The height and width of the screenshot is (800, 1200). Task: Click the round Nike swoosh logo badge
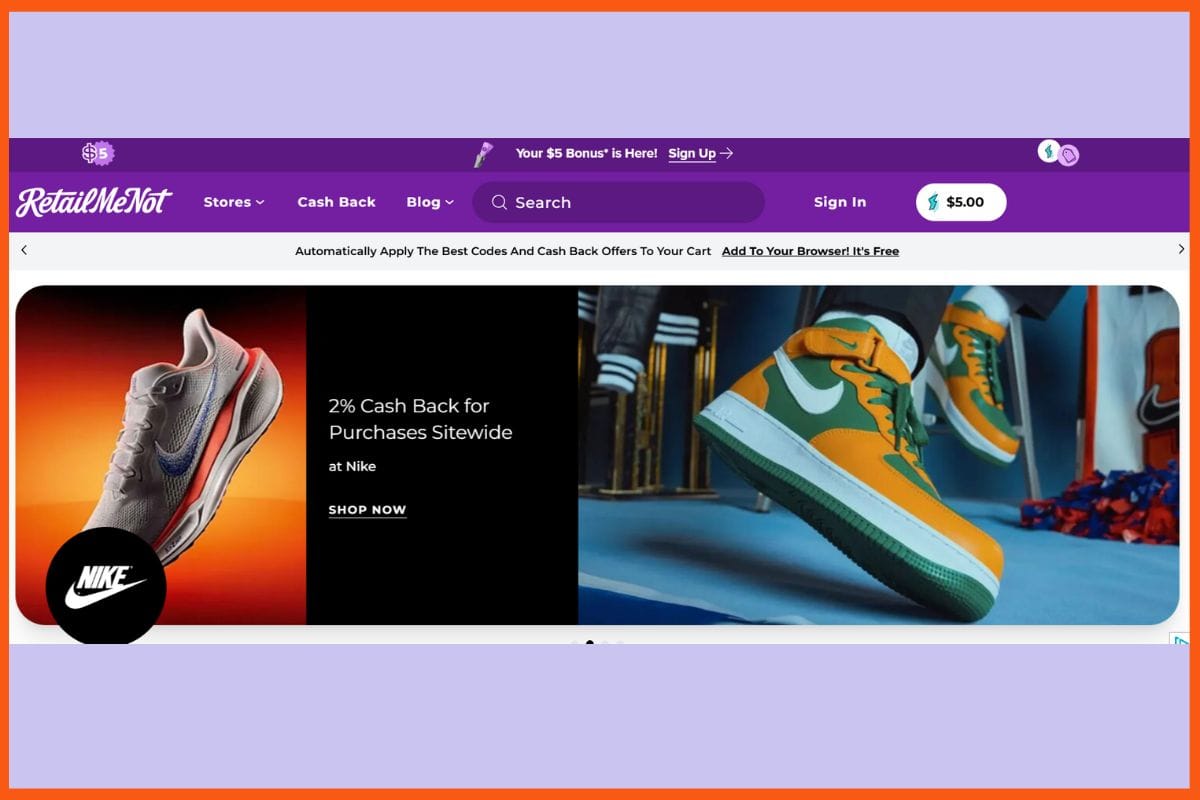[106, 587]
